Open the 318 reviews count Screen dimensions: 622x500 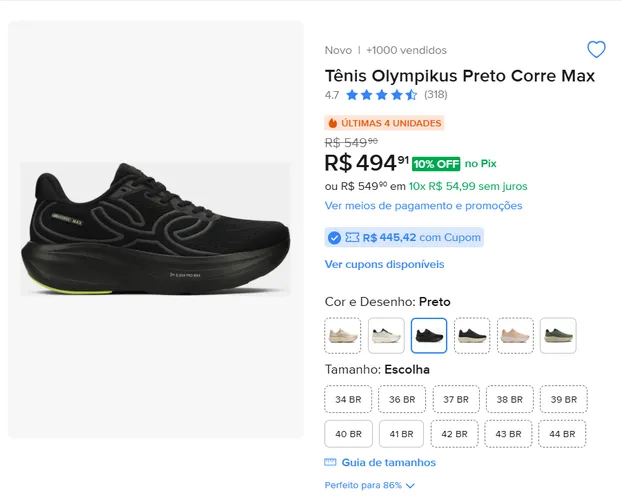point(436,95)
